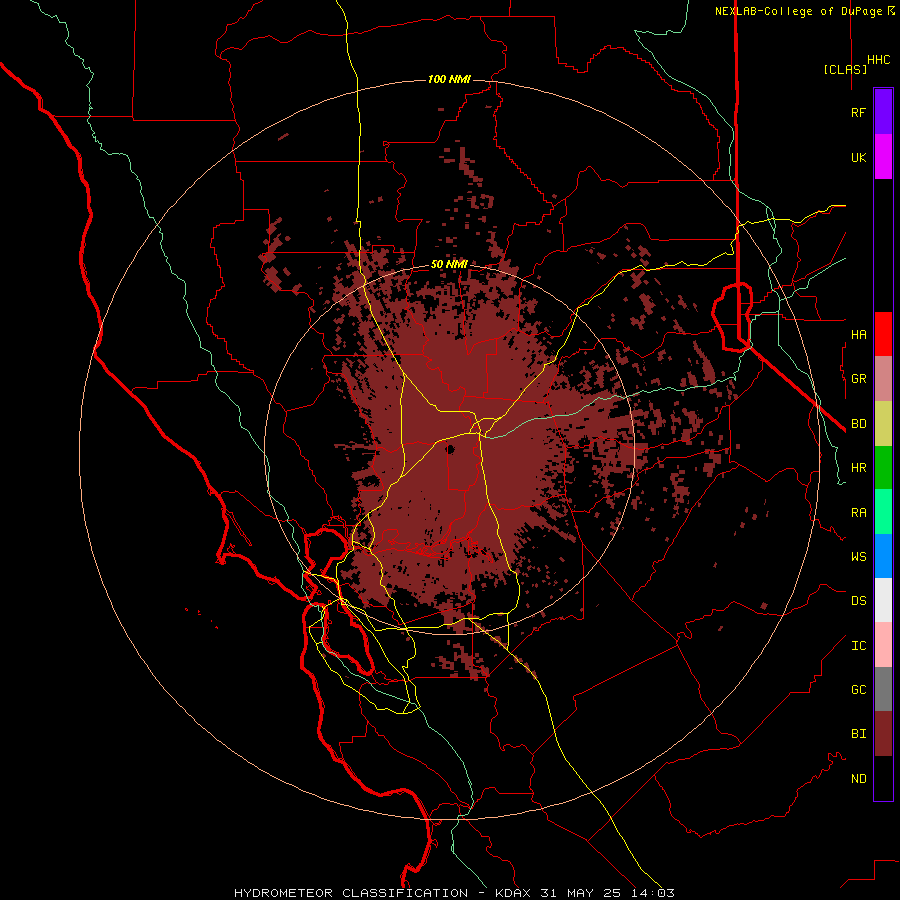Click the UK magenta legend swatch
The width and height of the screenshot is (900, 900).
click(x=883, y=157)
